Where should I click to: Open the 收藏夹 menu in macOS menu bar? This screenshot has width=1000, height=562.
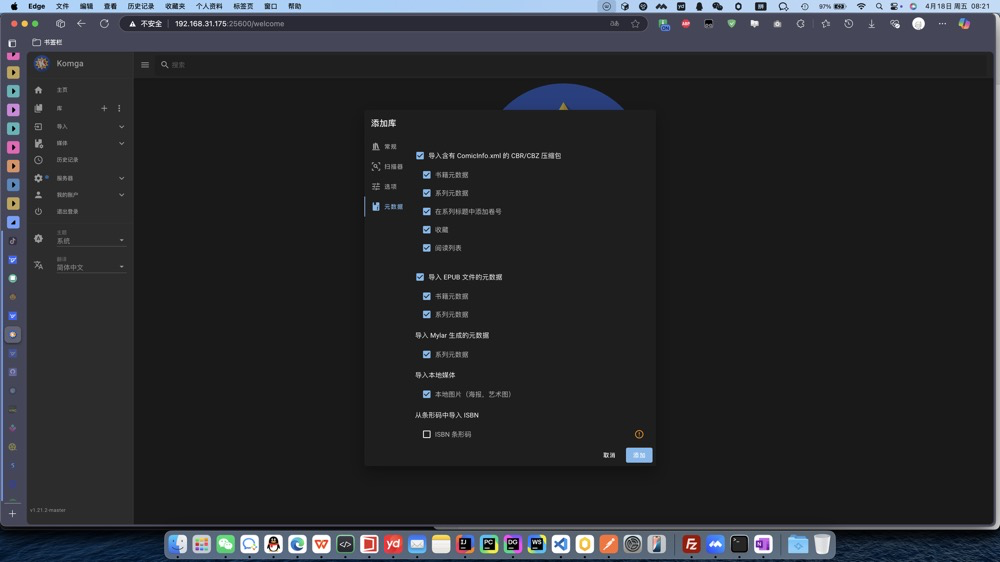[x=175, y=6]
